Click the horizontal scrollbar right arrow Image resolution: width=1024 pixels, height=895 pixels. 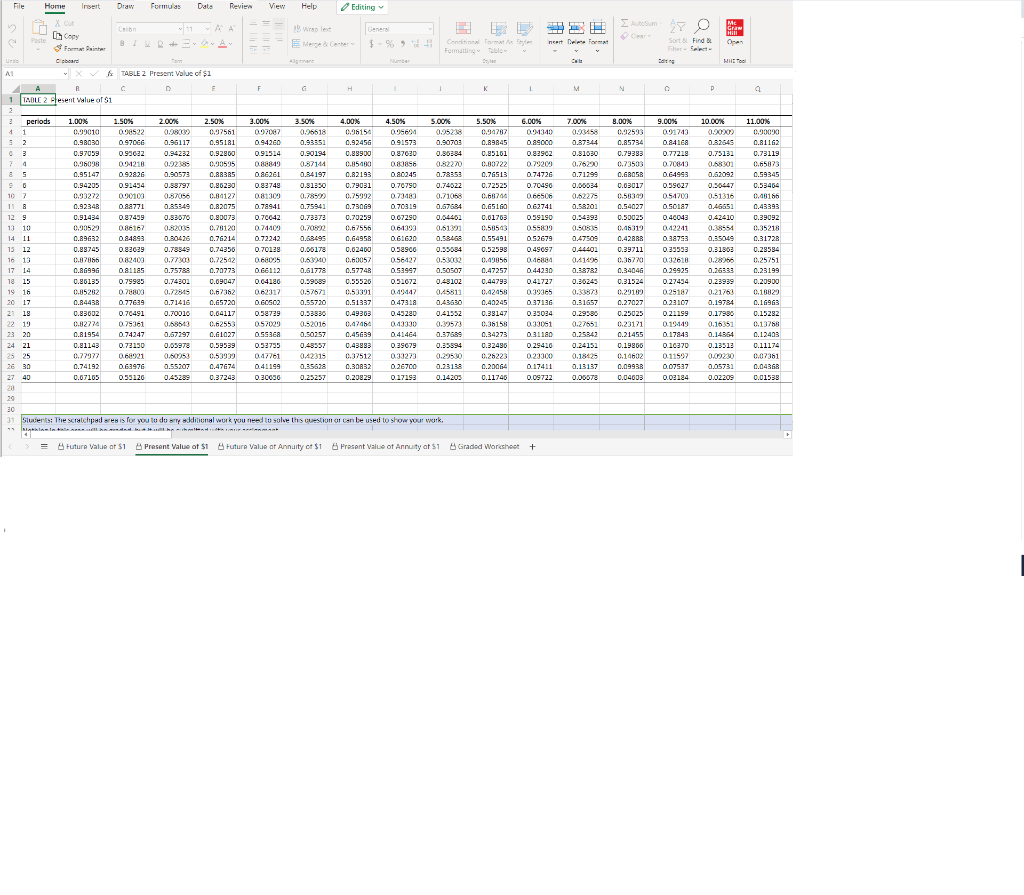788,434
